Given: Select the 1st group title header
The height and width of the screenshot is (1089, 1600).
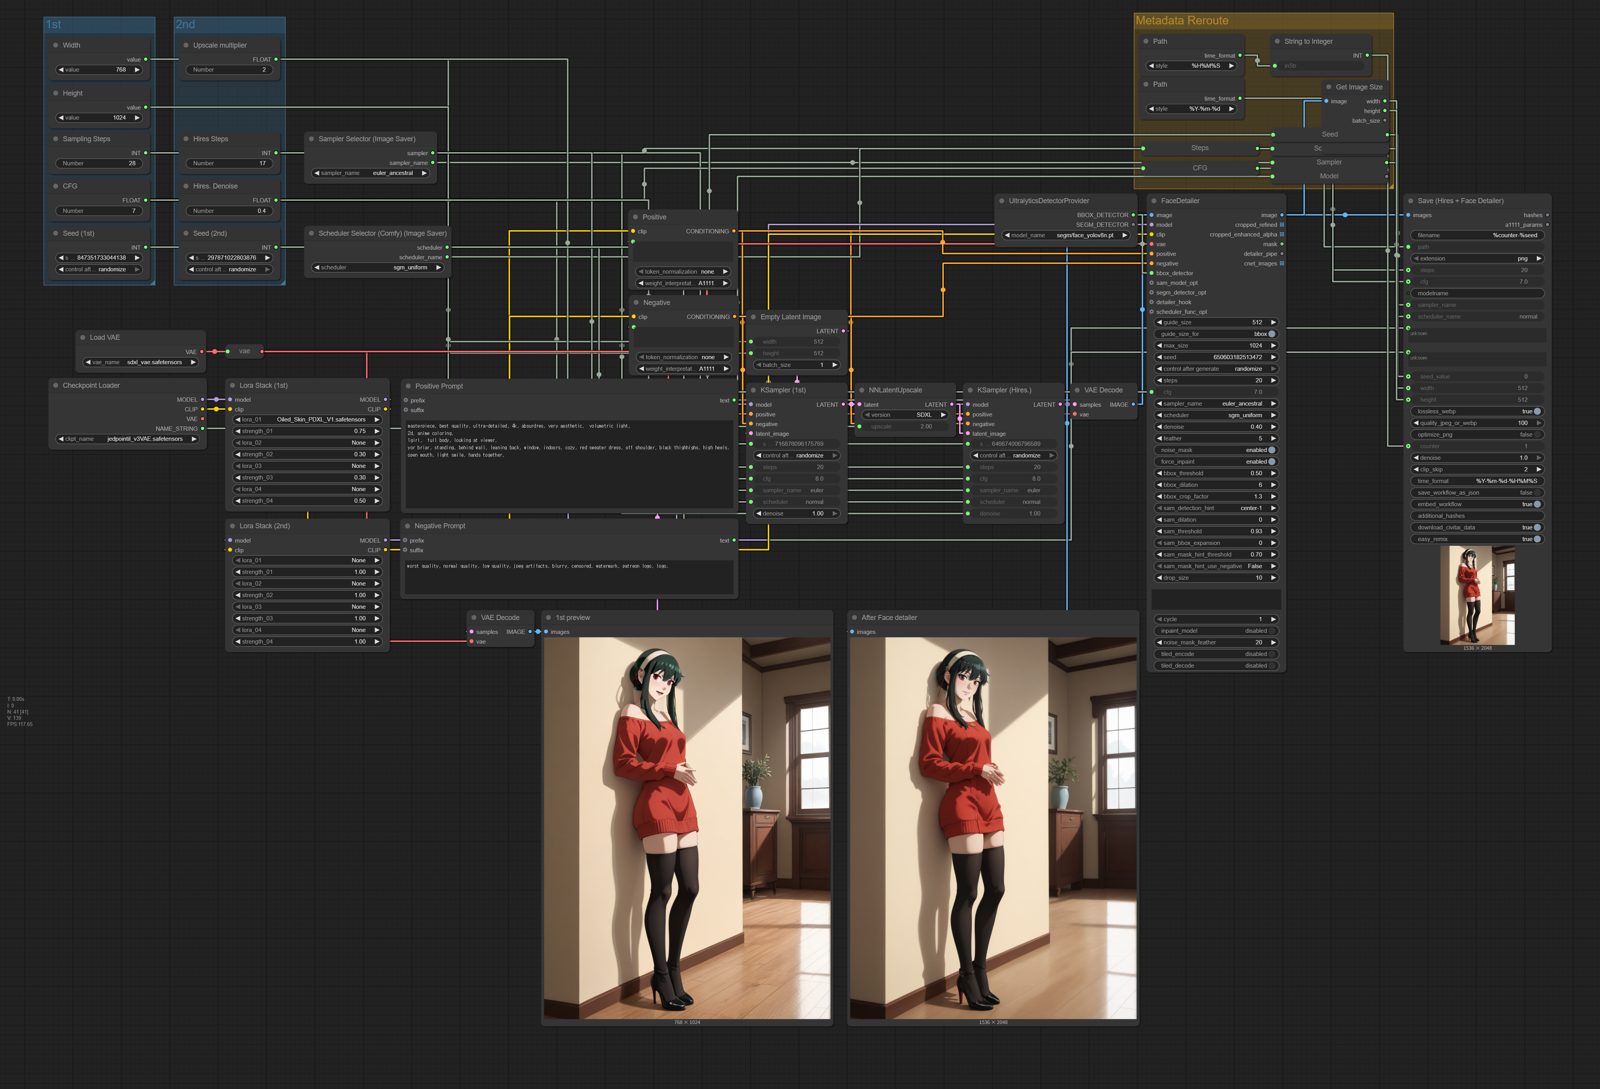Looking at the screenshot, I should click(98, 24).
